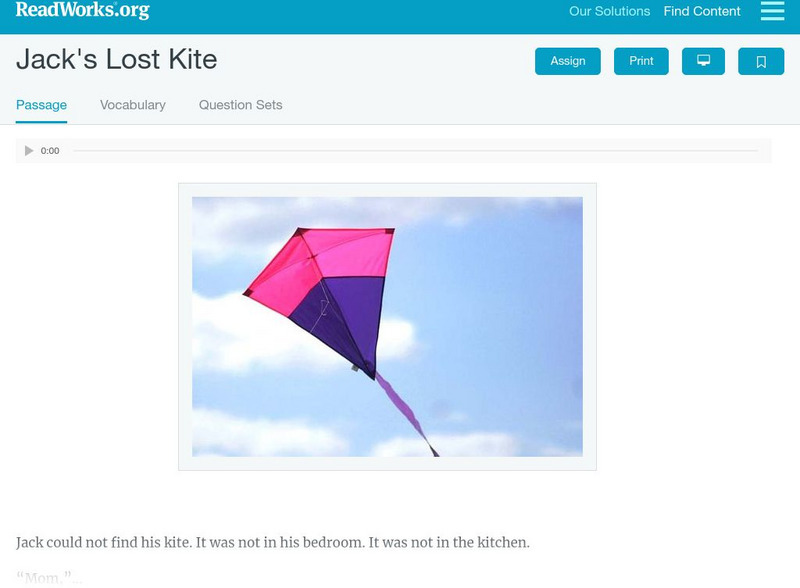Click the audio progress track
This screenshot has height=588, width=800.
coord(415,151)
